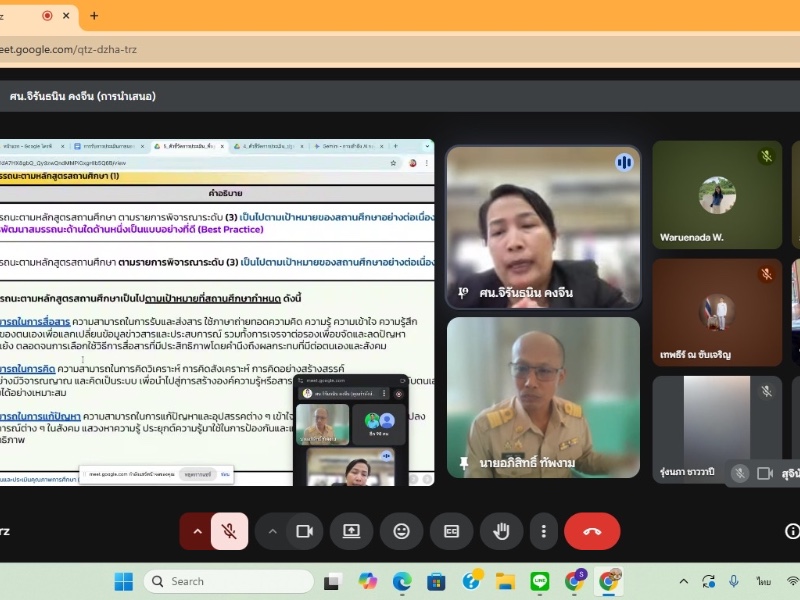
Task: Open Microsoft Edge from the taskbar
Action: pyautogui.click(x=401, y=581)
